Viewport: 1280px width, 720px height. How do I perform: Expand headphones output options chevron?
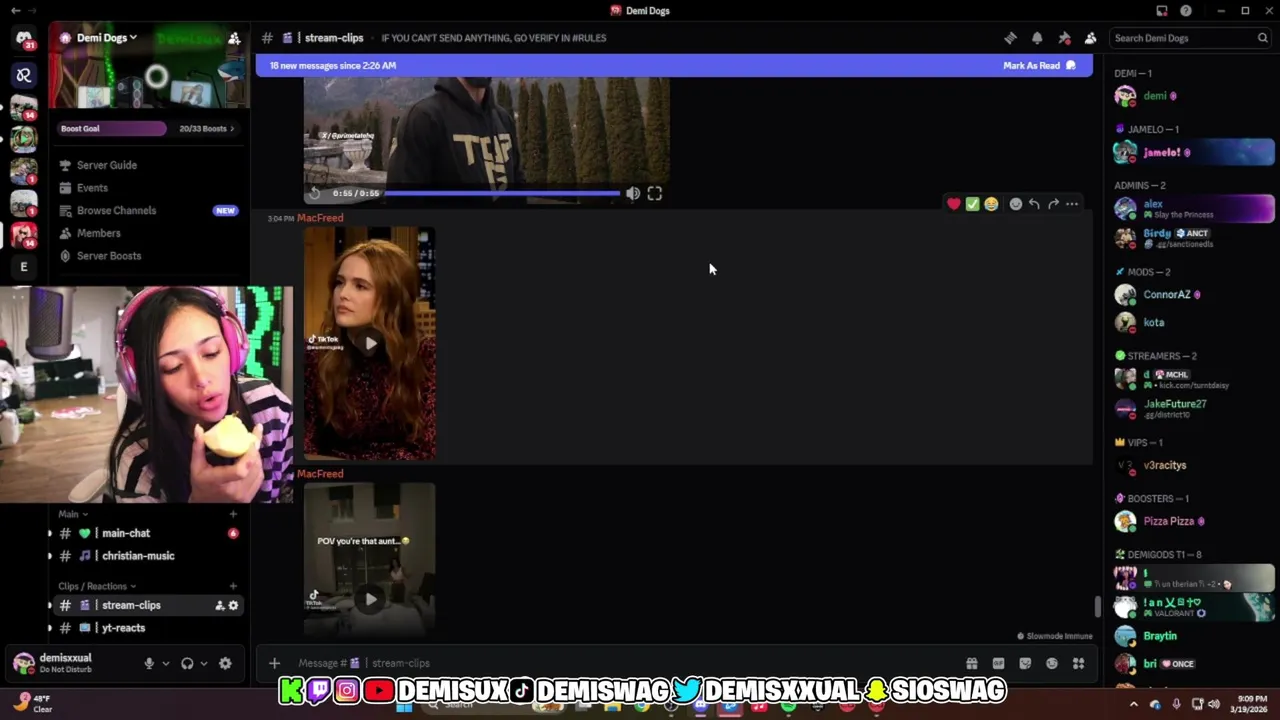[x=204, y=663]
